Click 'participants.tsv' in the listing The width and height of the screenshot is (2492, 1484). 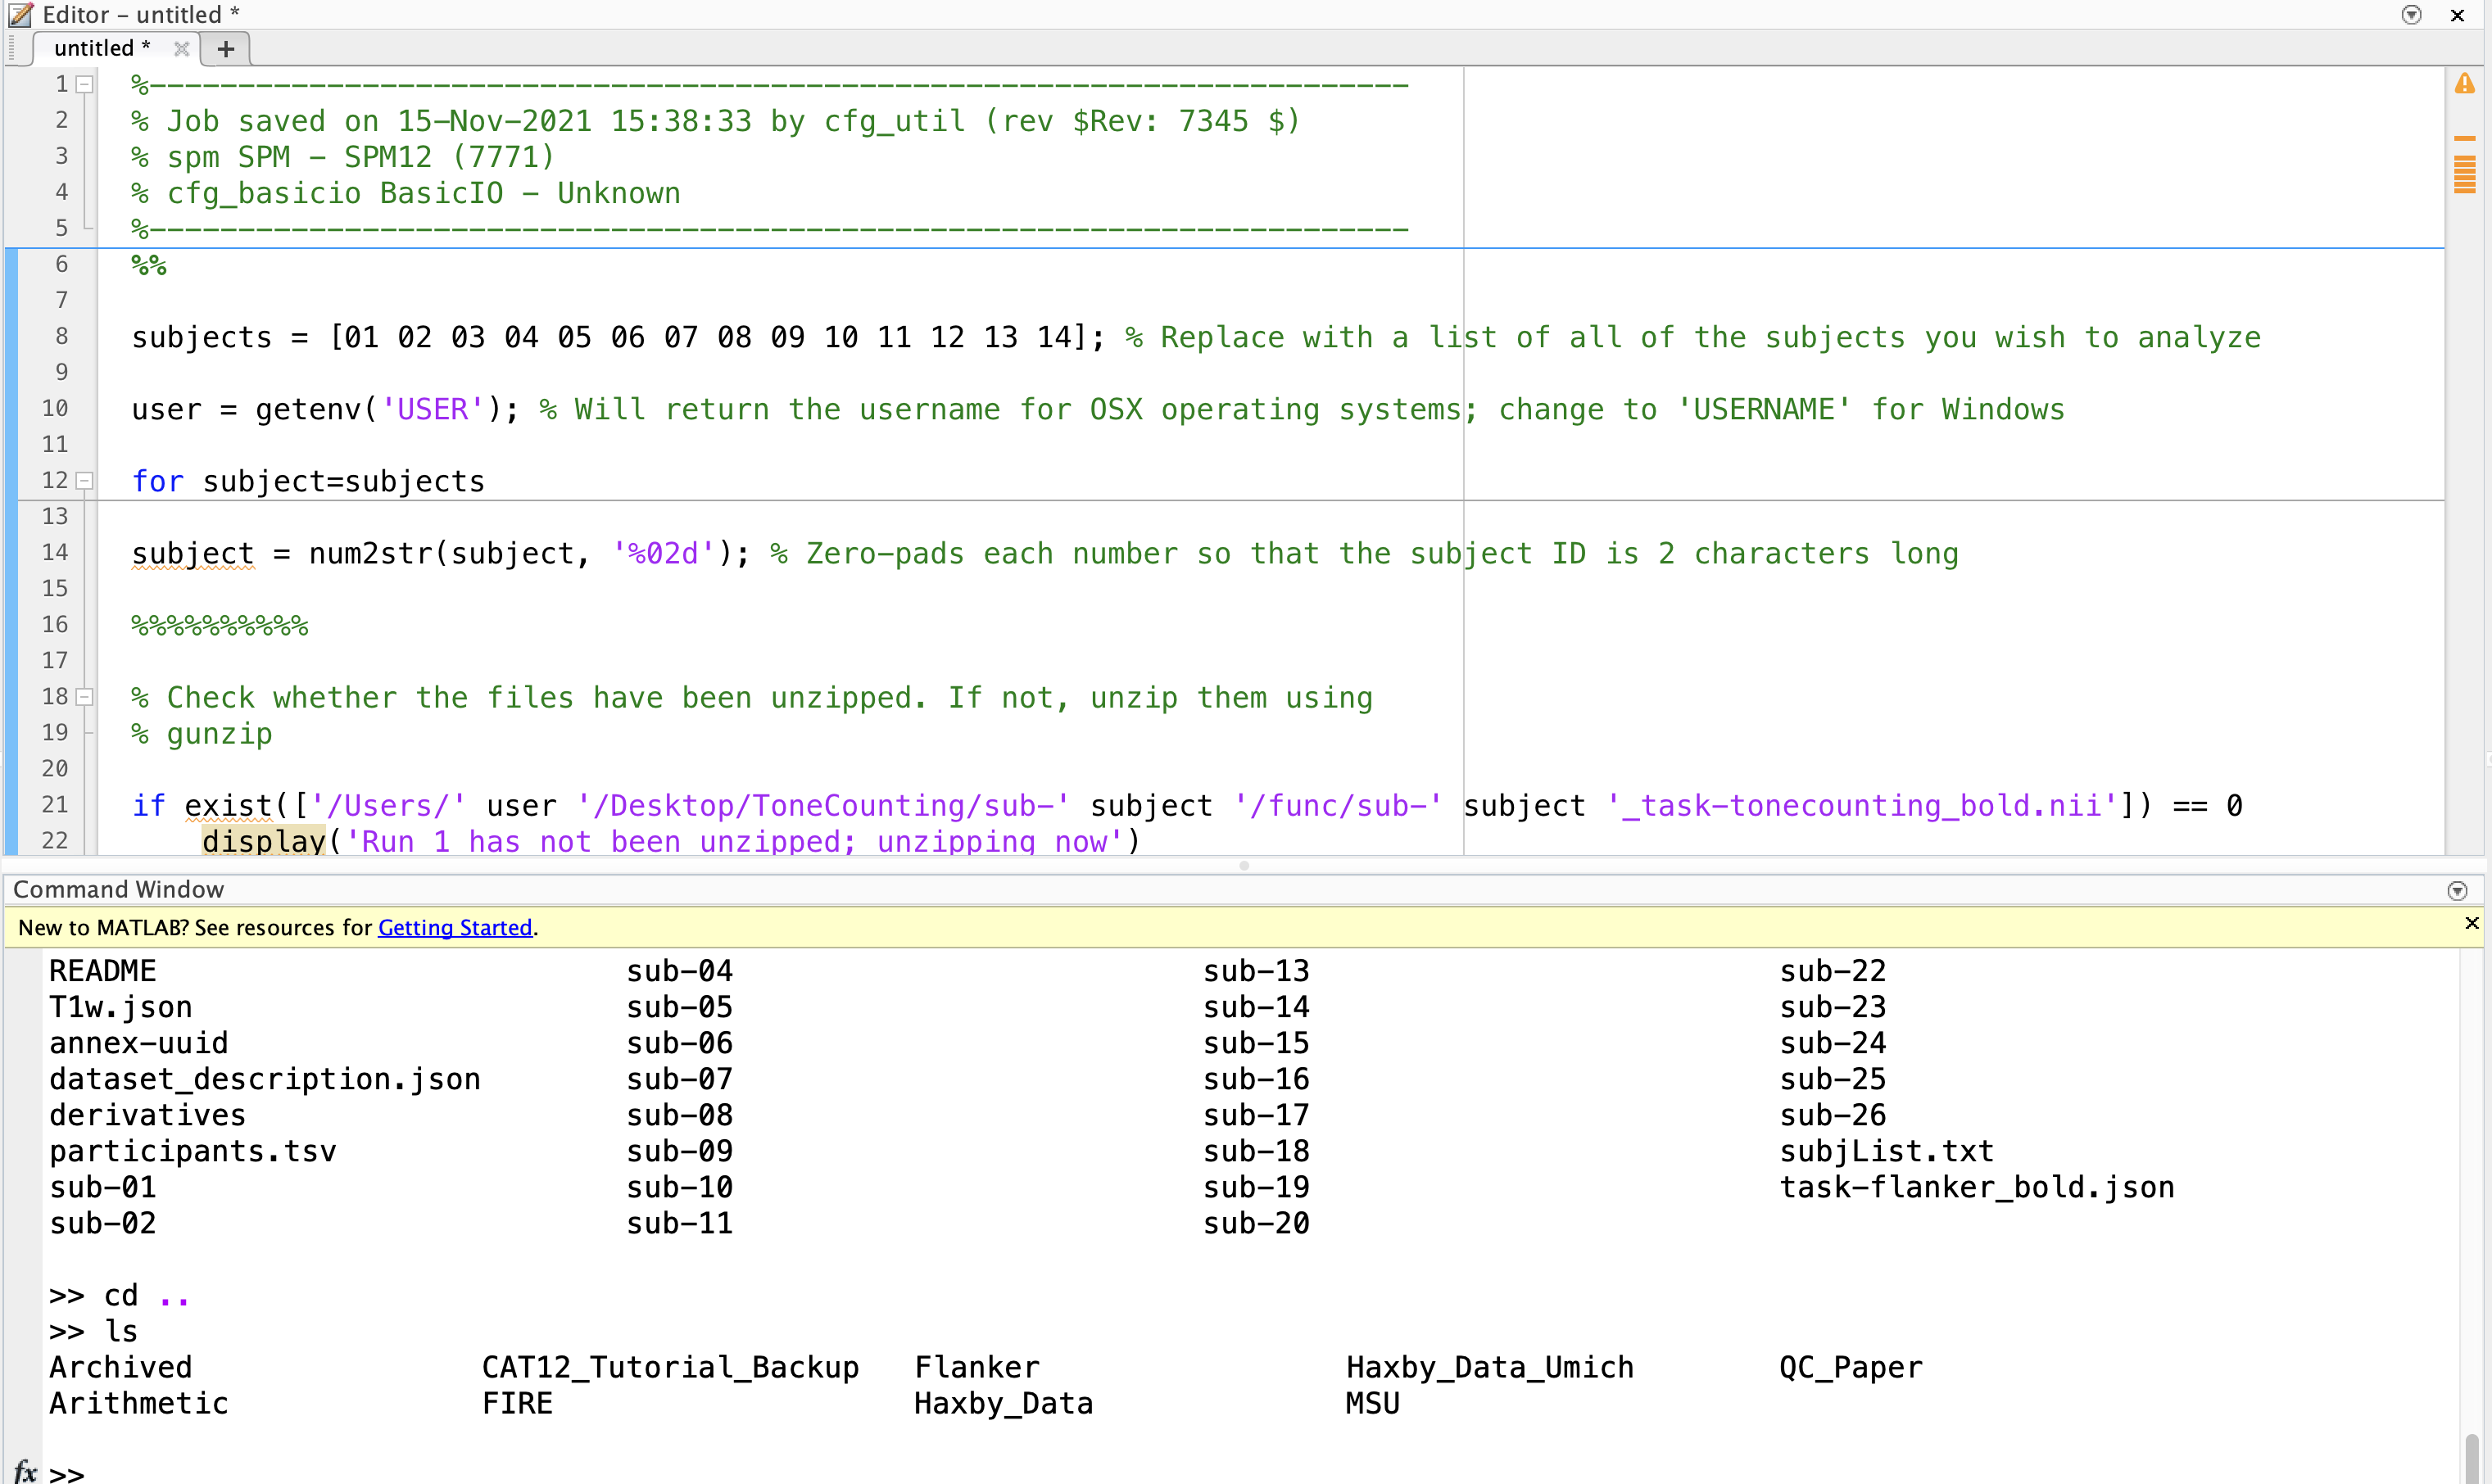point(193,1152)
